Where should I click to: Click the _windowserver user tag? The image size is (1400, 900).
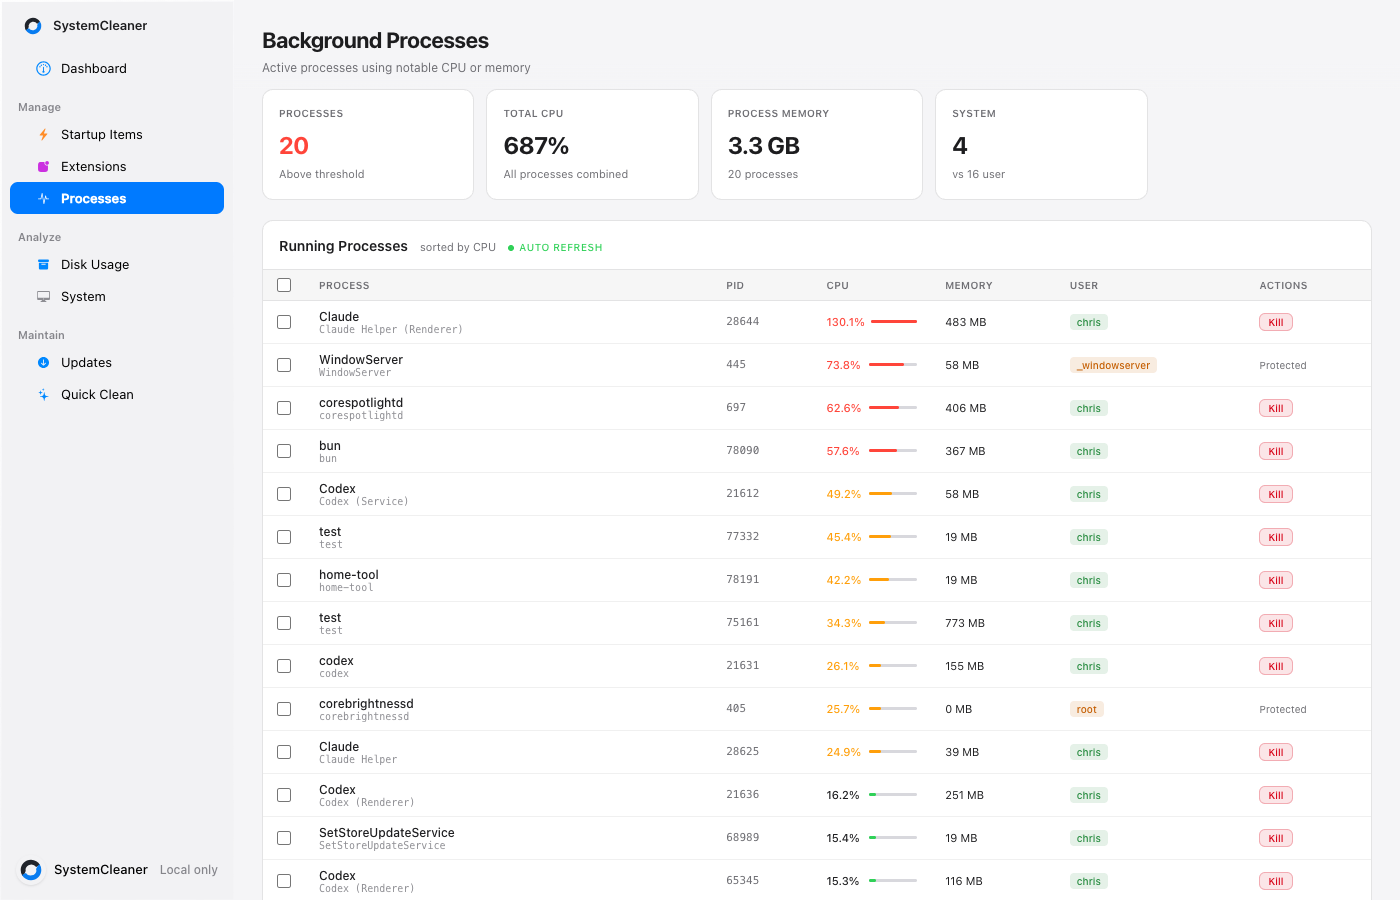pos(1113,365)
